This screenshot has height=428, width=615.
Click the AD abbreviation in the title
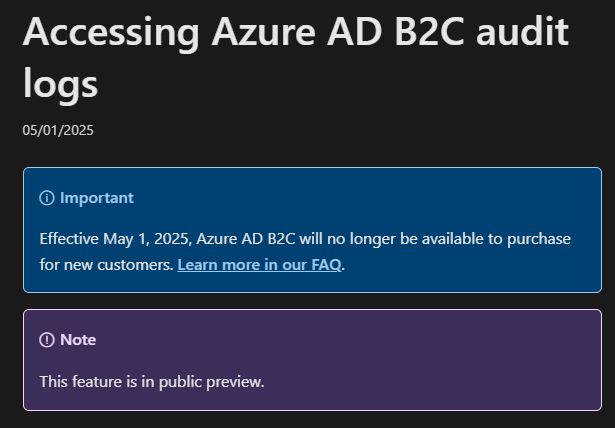click(355, 31)
